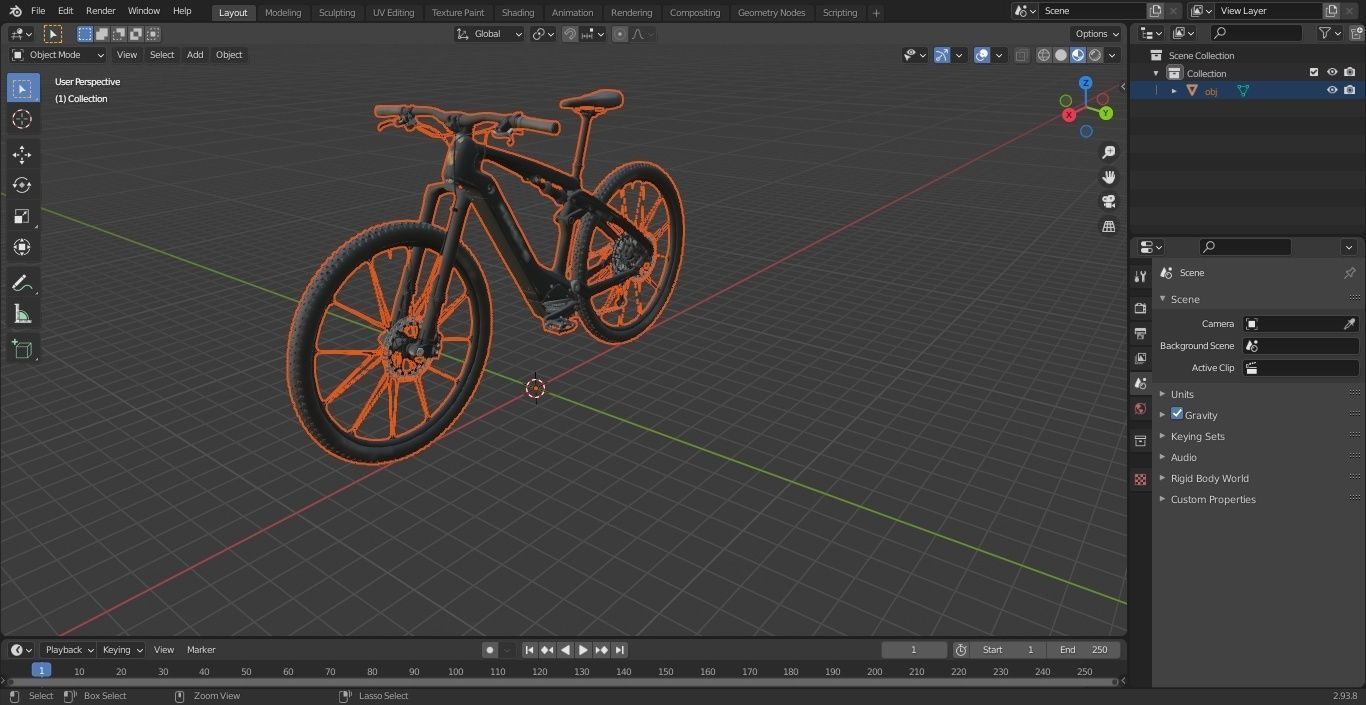The image size is (1366, 705).
Task: Click the Z axis on navigation gizmo
Action: tap(1086, 83)
